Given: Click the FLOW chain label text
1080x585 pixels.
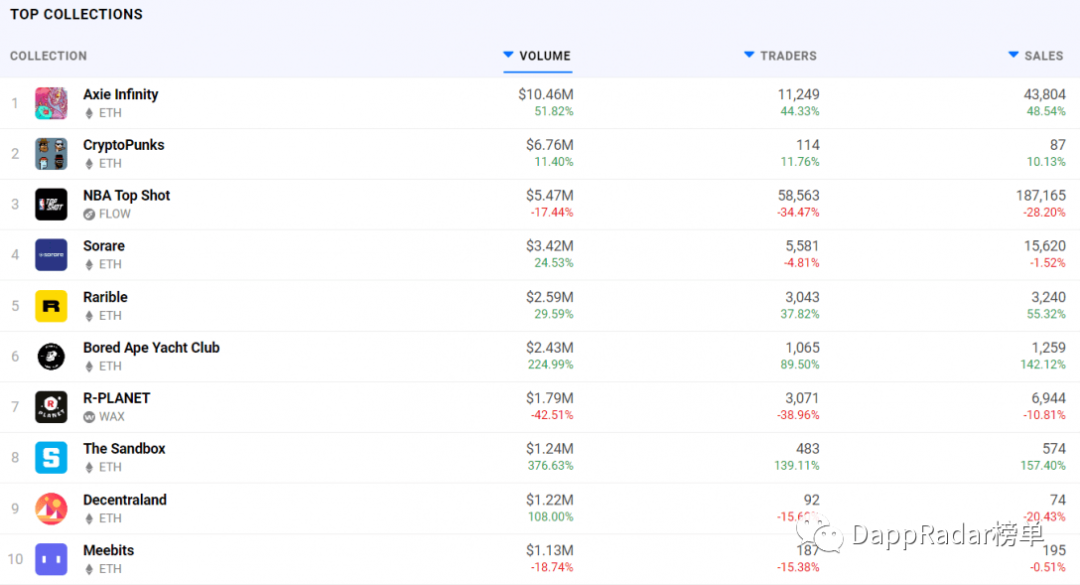Looking at the screenshot, I should [114, 214].
